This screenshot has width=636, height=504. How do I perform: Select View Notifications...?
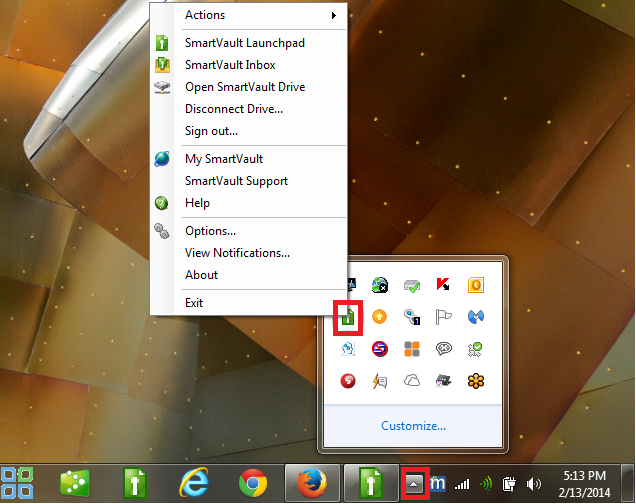[248, 253]
